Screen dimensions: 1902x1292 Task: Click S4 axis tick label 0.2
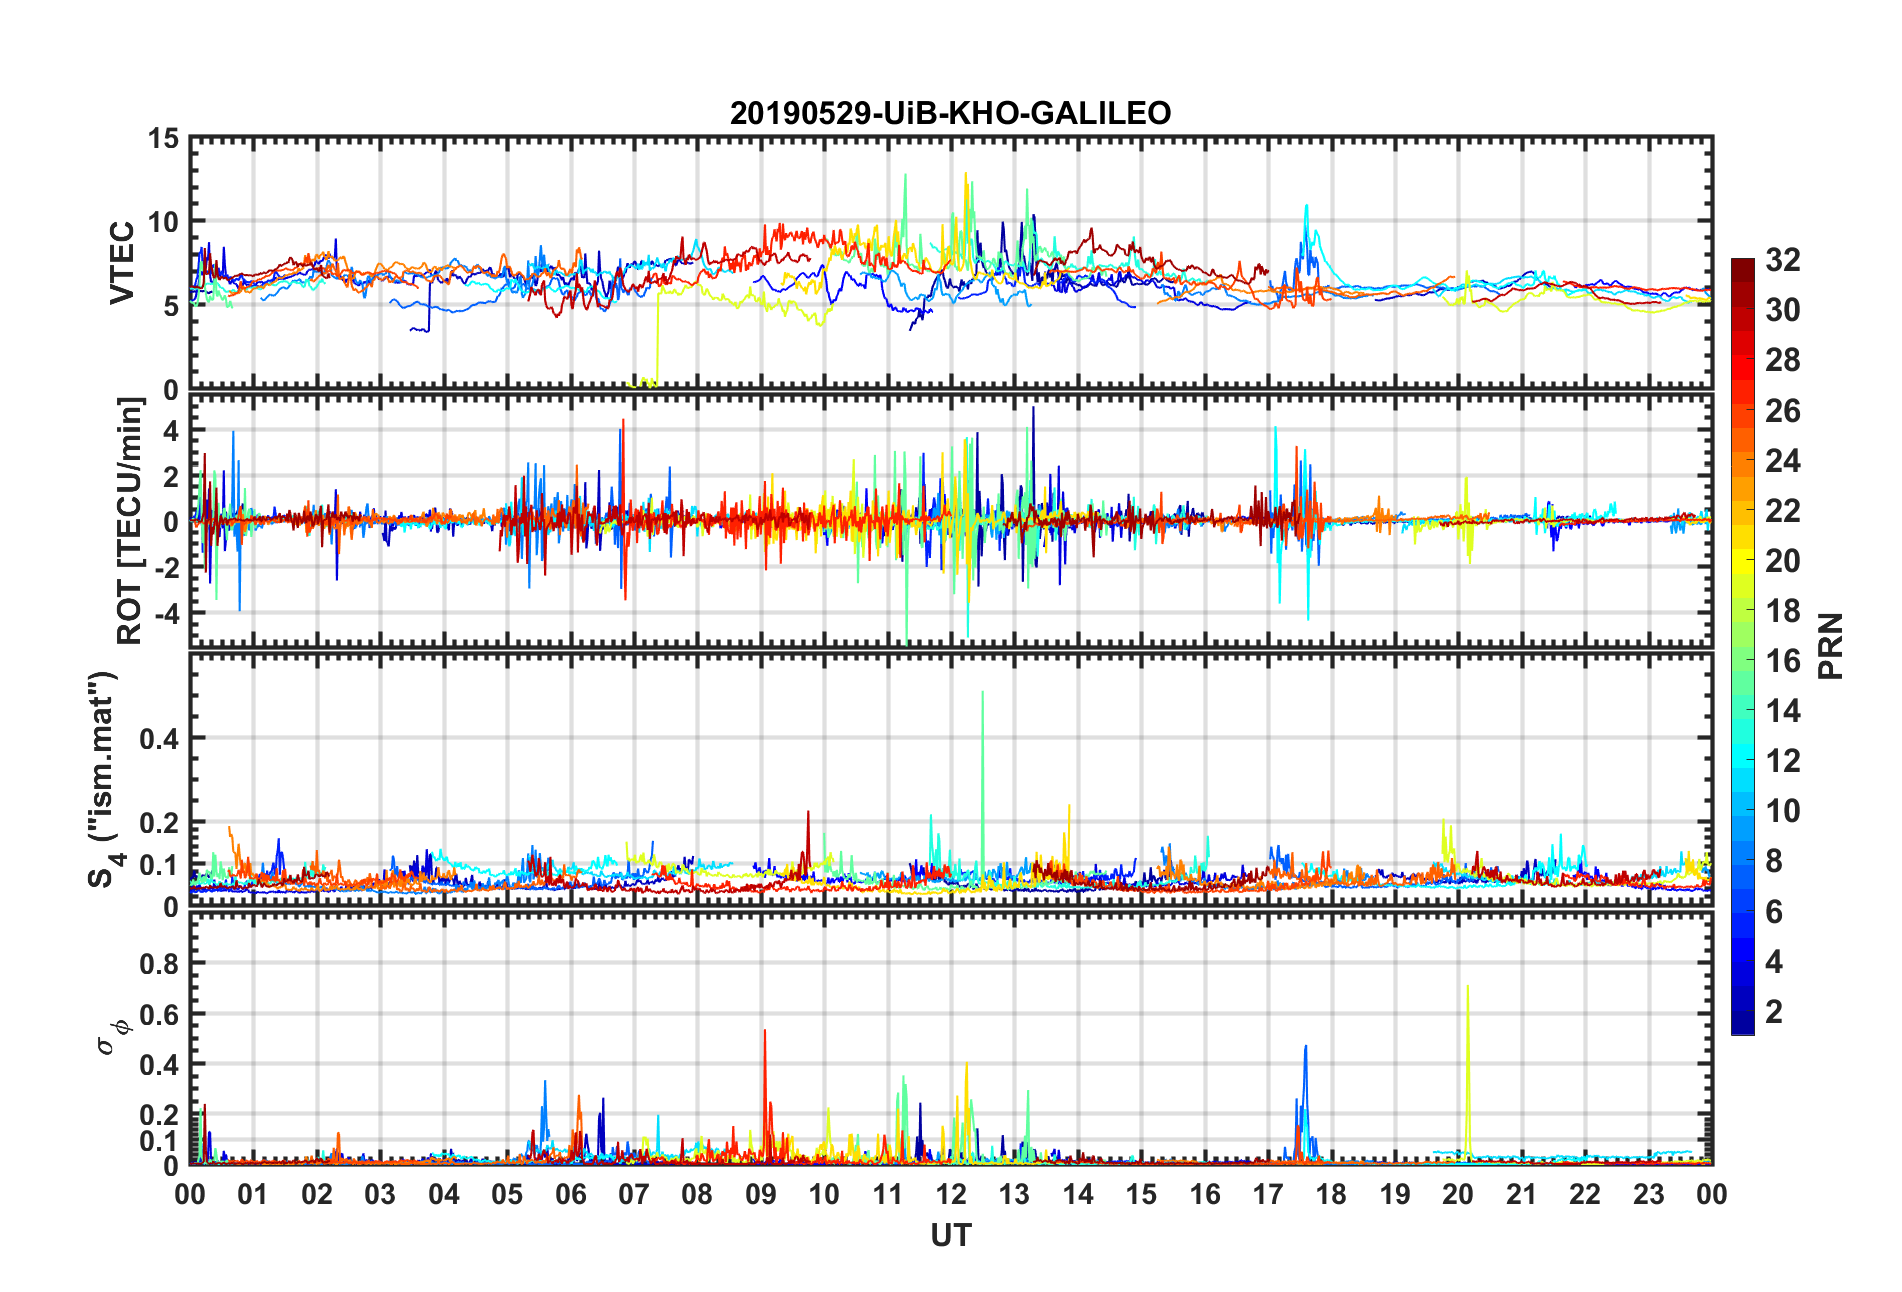[160, 823]
